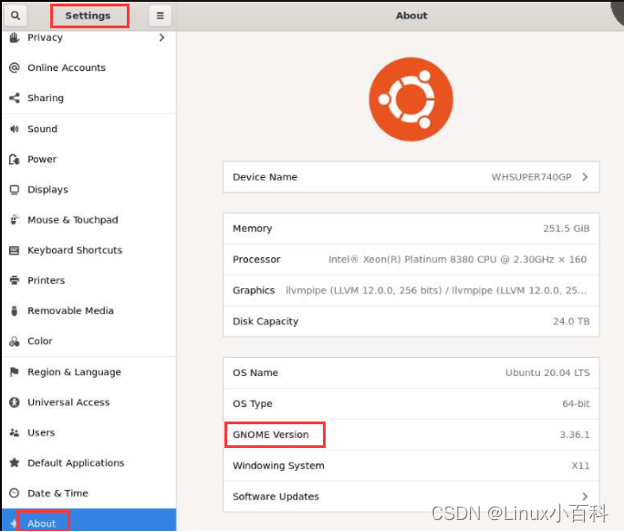Click the Removable Media USB icon
This screenshot has width=624, height=532.
coord(14,311)
